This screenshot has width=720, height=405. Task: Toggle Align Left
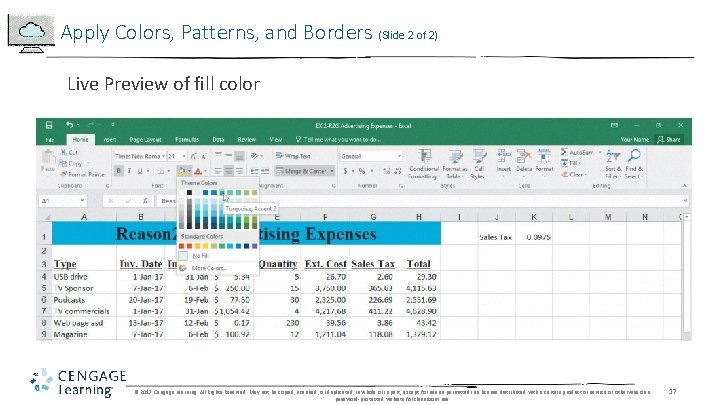218,171
